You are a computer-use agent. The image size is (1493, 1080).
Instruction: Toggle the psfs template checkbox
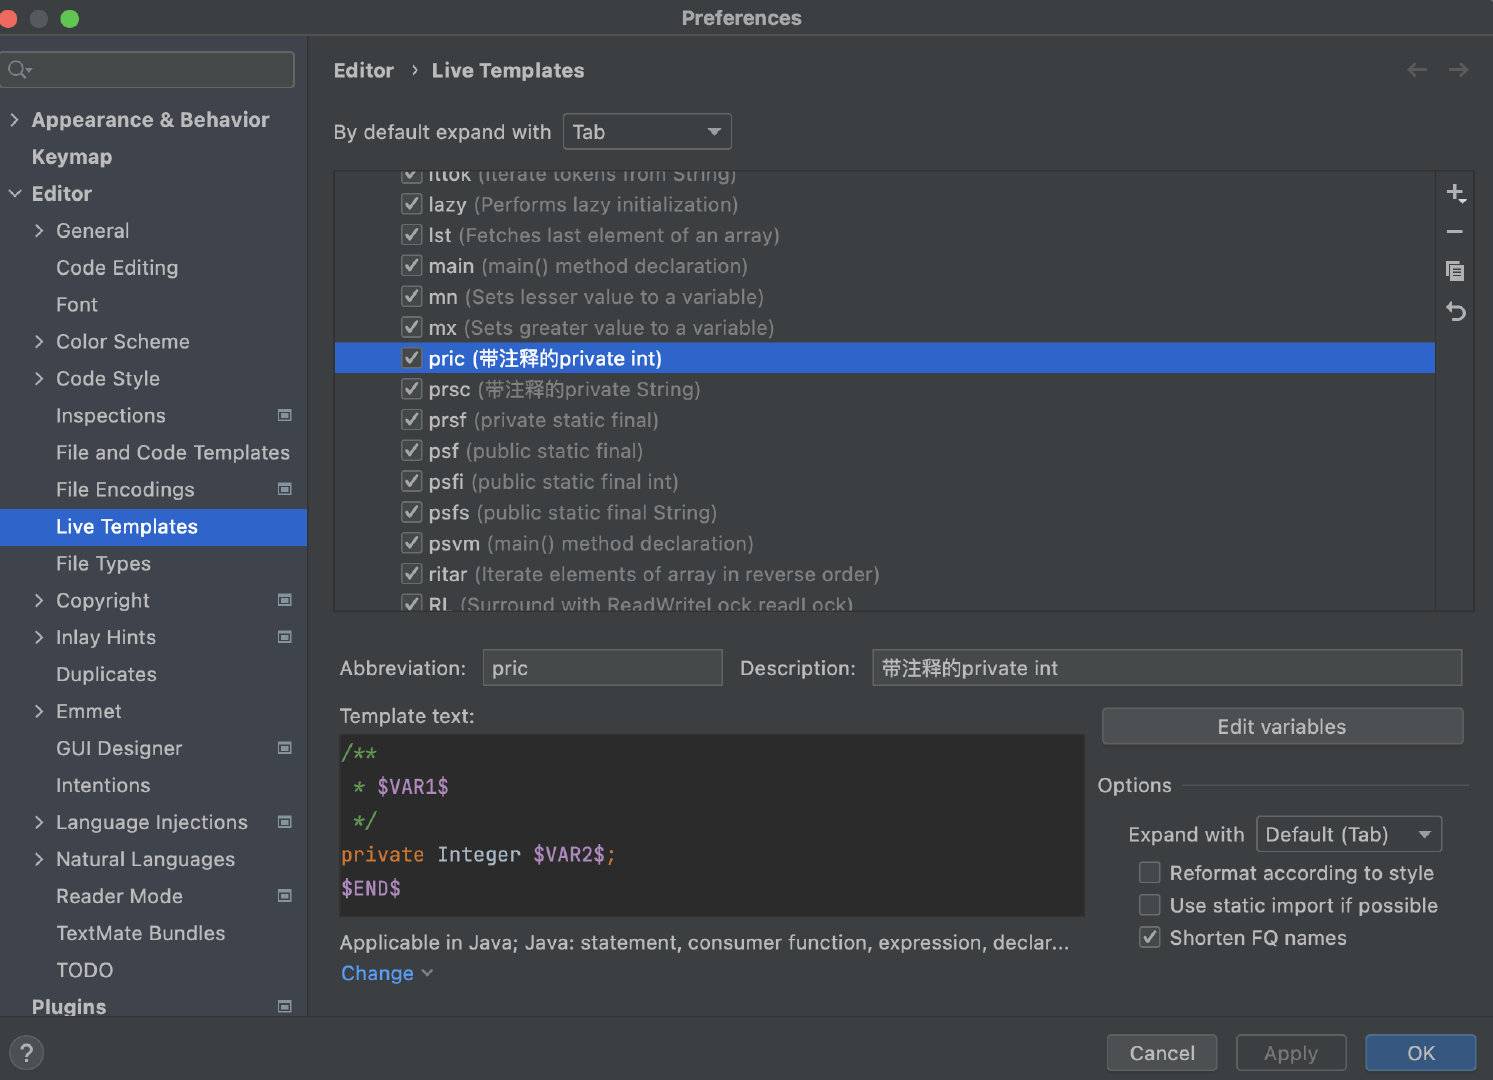point(411,512)
